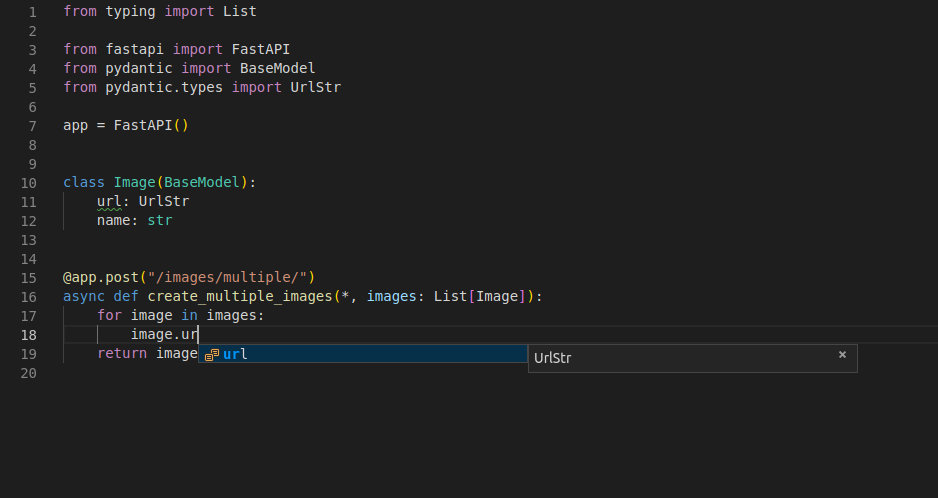Place cursor at end of image.ur text
This screenshot has height=498, width=938.
coord(199,335)
